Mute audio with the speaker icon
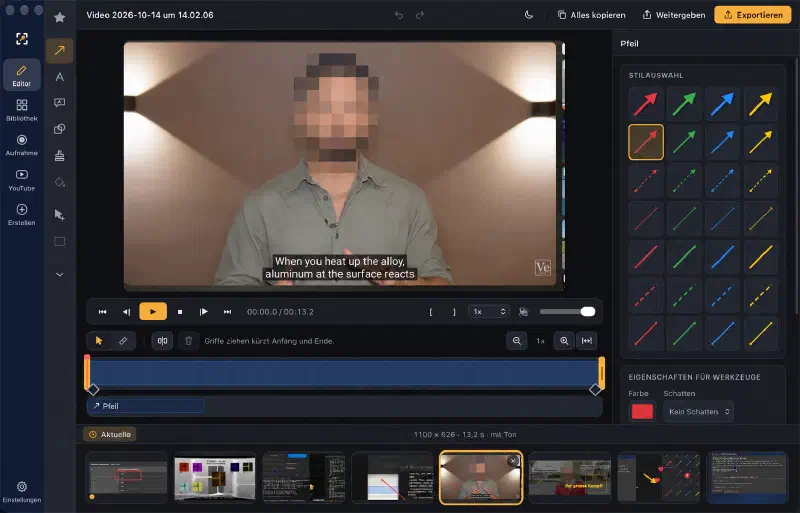 (523, 312)
